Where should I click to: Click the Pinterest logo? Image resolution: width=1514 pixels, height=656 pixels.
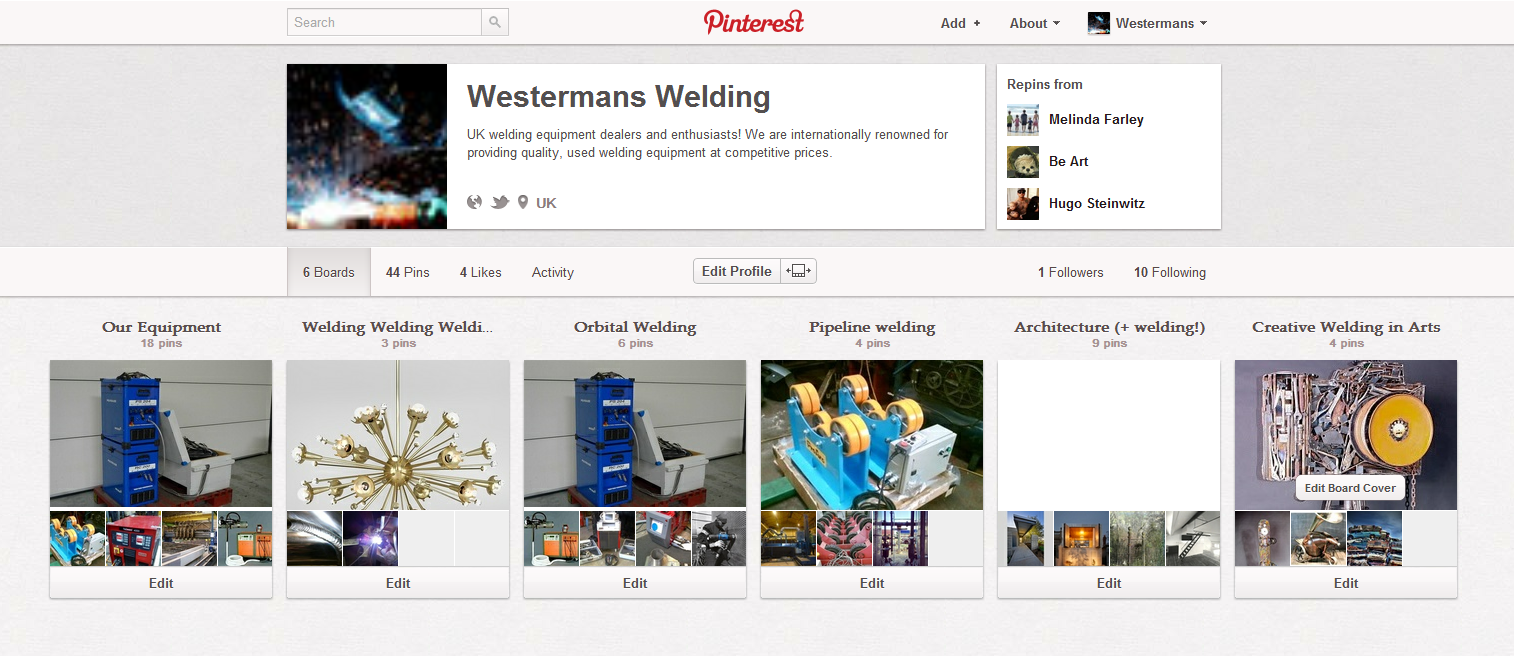click(x=754, y=22)
